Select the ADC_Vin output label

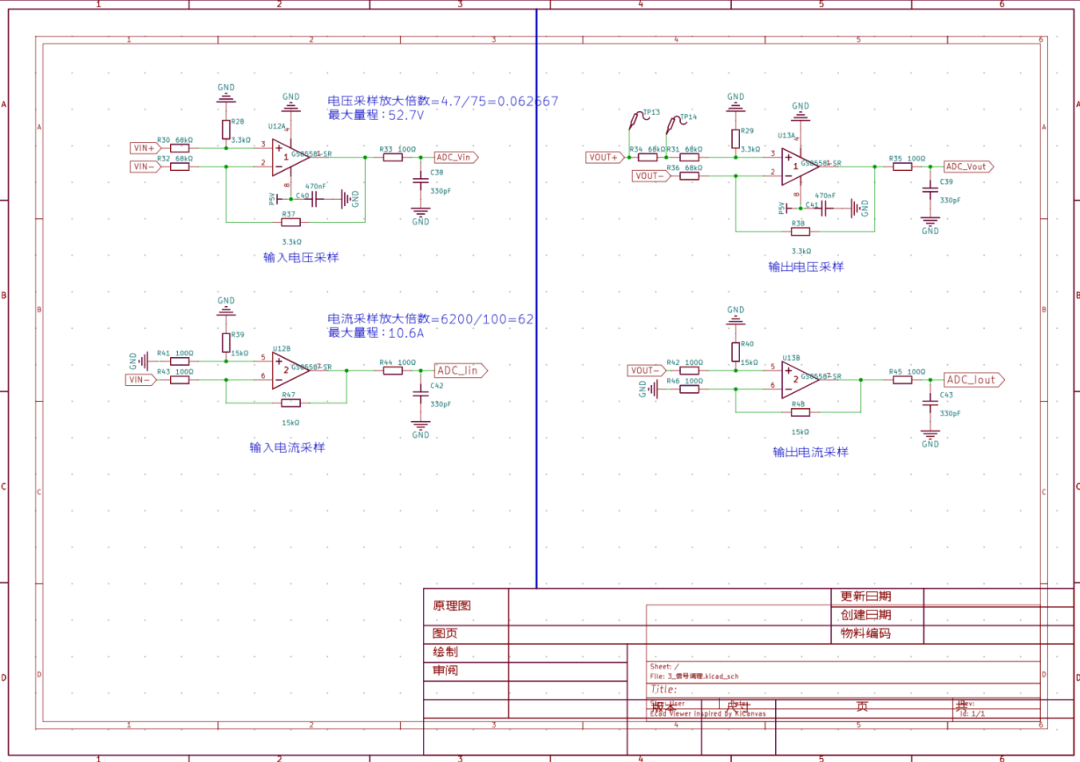pyautogui.click(x=455, y=157)
